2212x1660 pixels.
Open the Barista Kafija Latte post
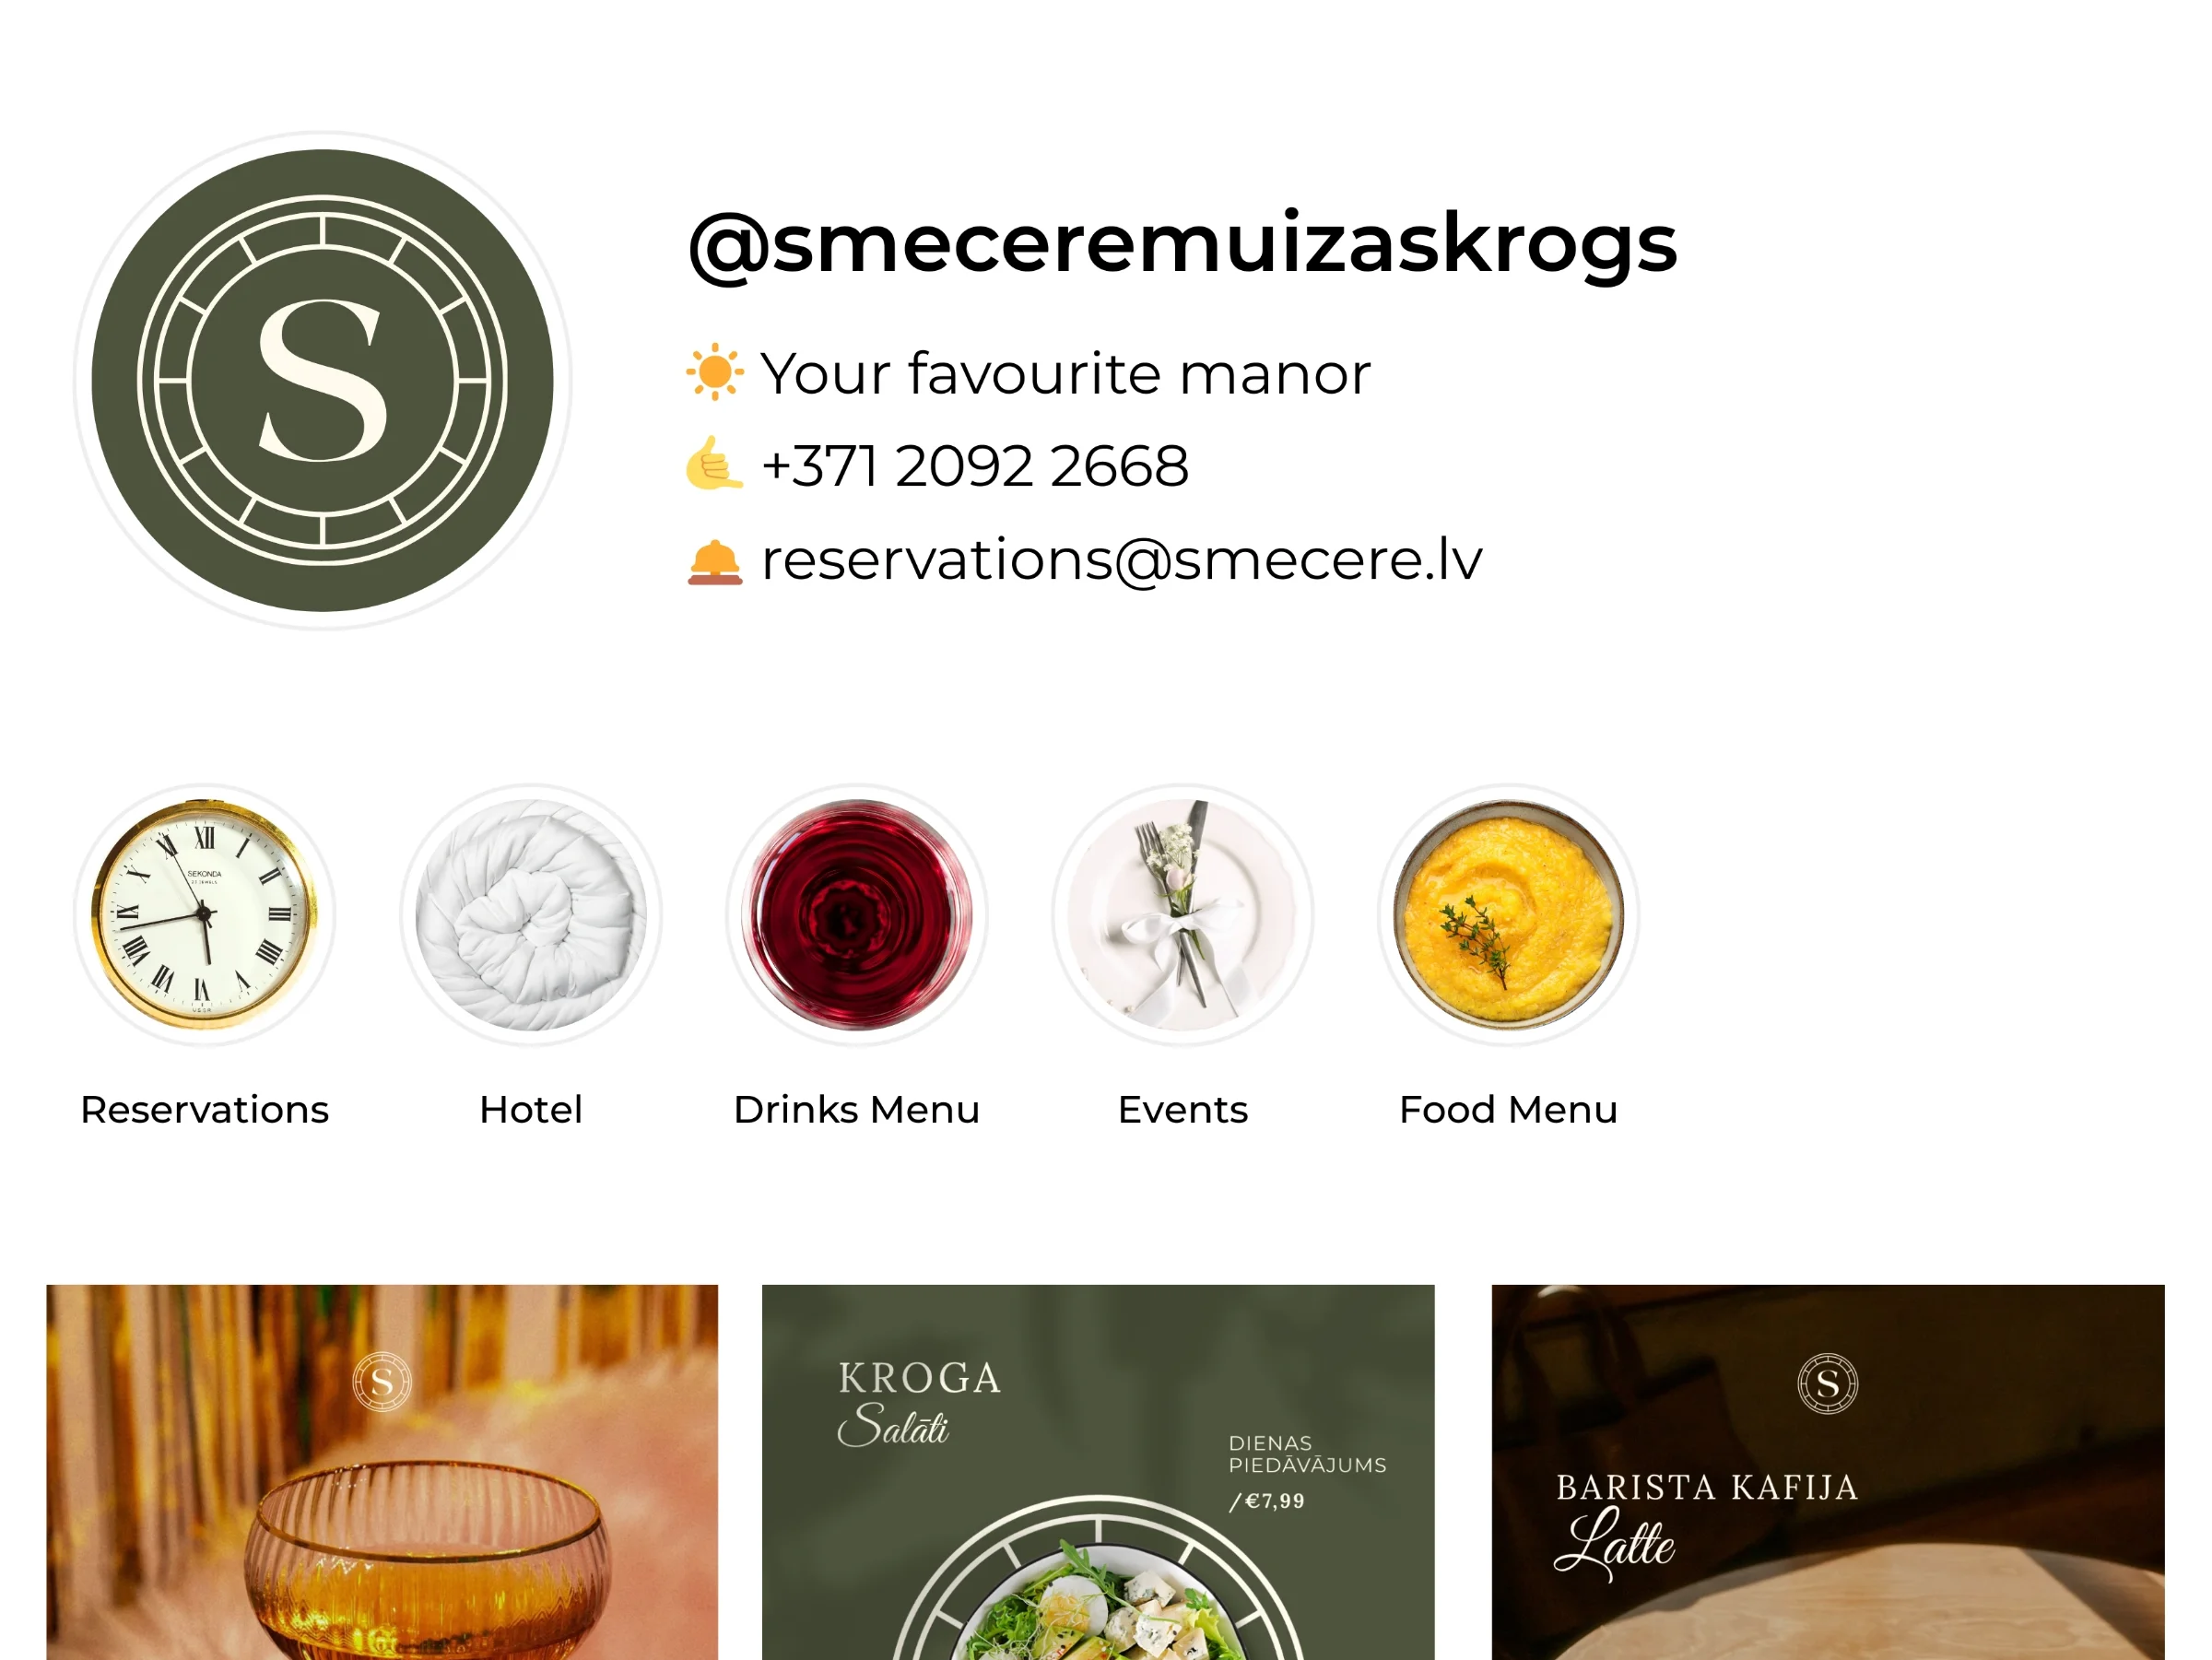(x=1828, y=1472)
